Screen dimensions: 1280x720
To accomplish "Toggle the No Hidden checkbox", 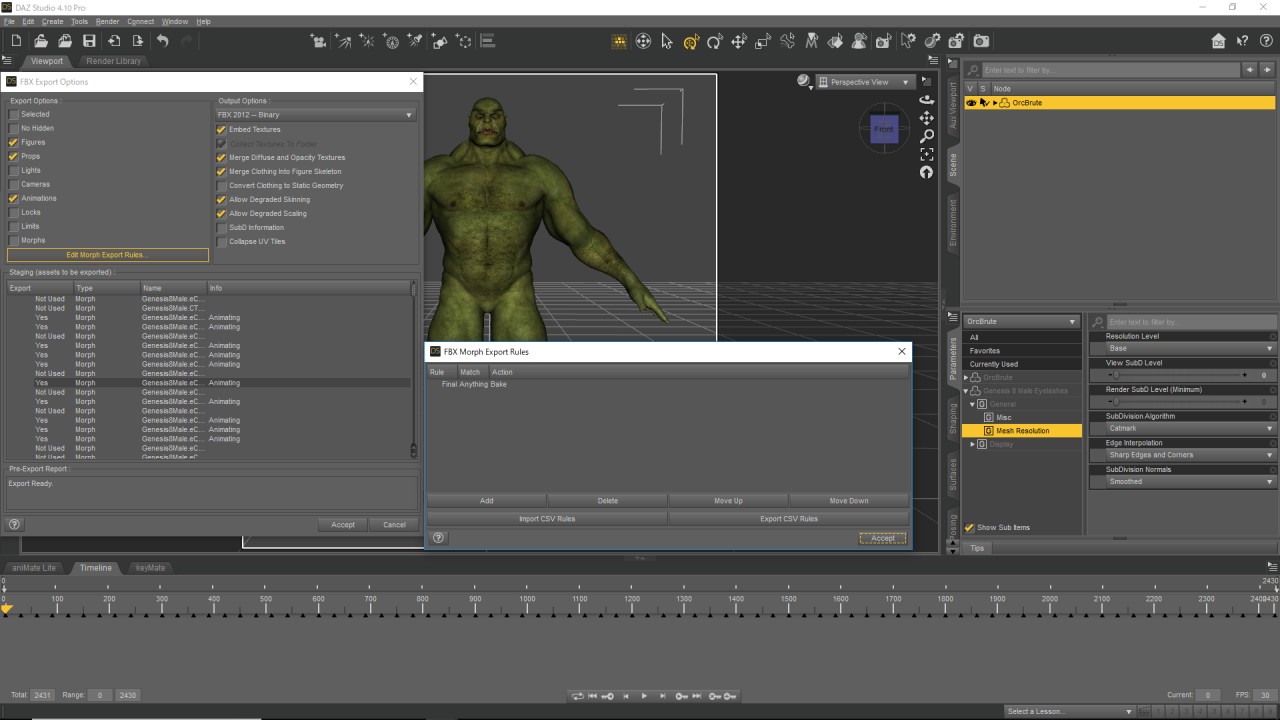I will coord(14,128).
